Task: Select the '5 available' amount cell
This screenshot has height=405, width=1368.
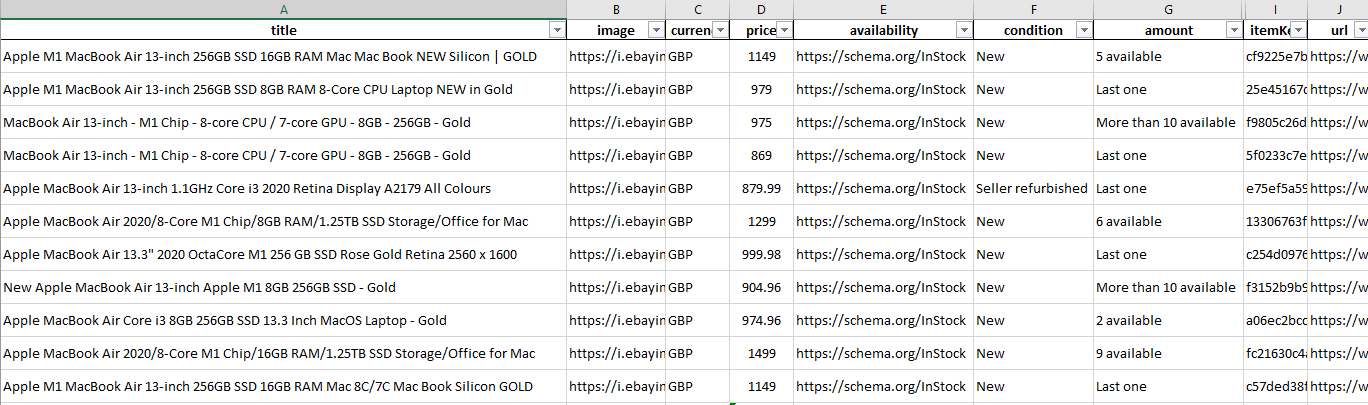Action: 1168,57
